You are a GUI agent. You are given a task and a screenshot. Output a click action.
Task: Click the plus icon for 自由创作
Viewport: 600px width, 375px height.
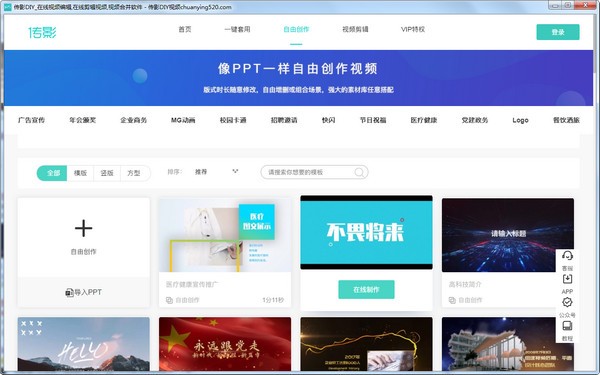pos(83,228)
